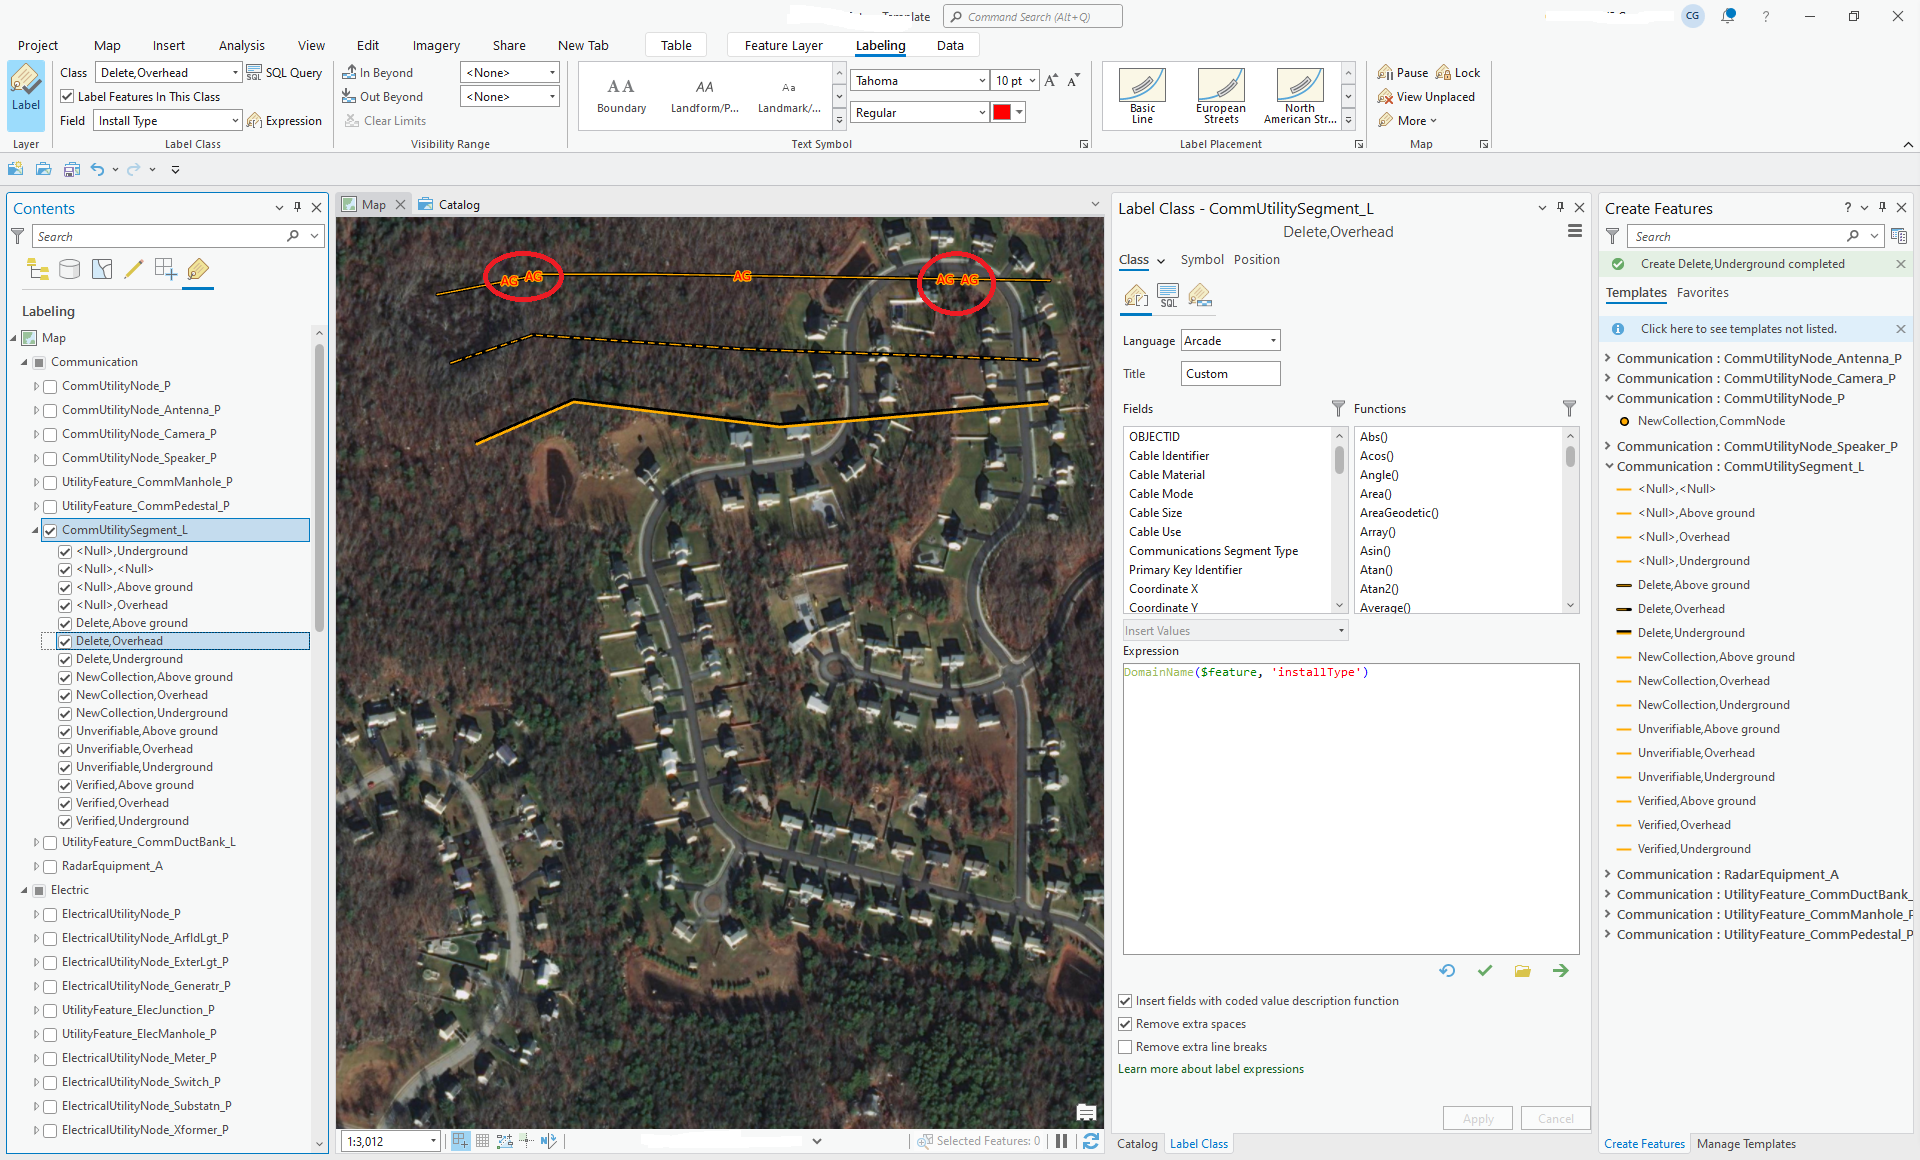Click the red text color swatch
The height and width of the screenshot is (1160, 1920).
1001,112
